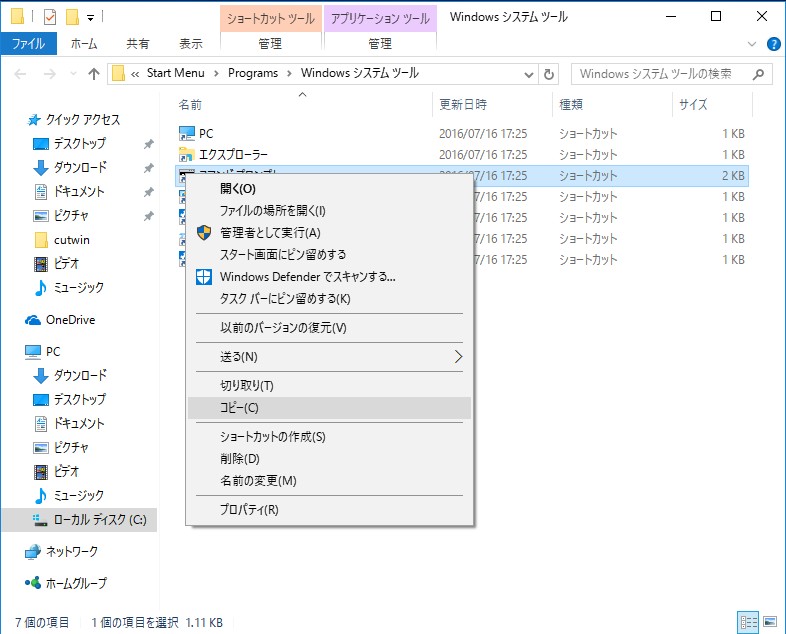Select タスク バーにピン留めする(K)
786x634 pixels.
329,299
